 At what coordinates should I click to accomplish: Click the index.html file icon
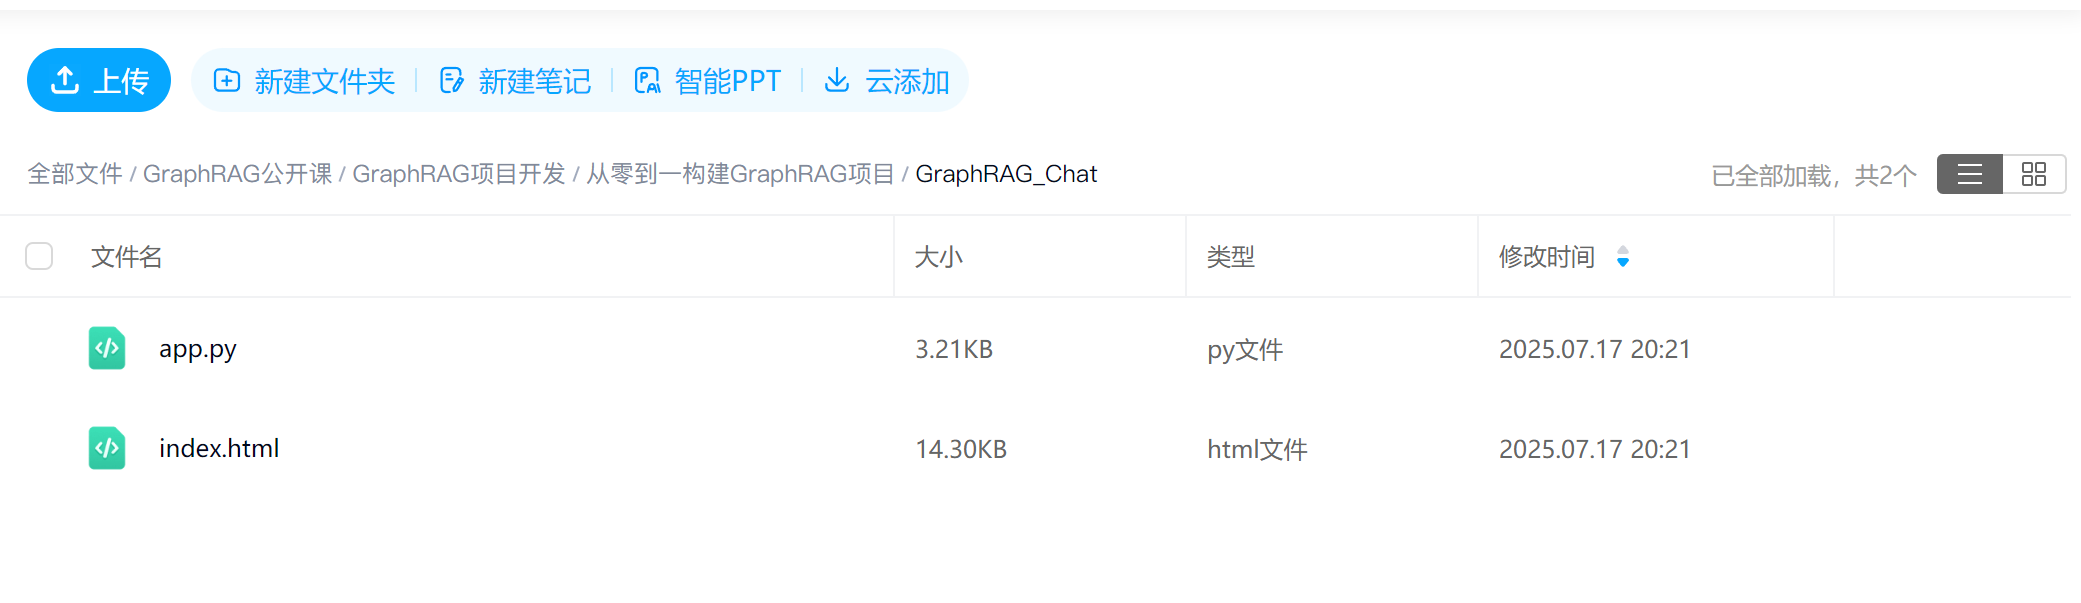click(x=107, y=448)
